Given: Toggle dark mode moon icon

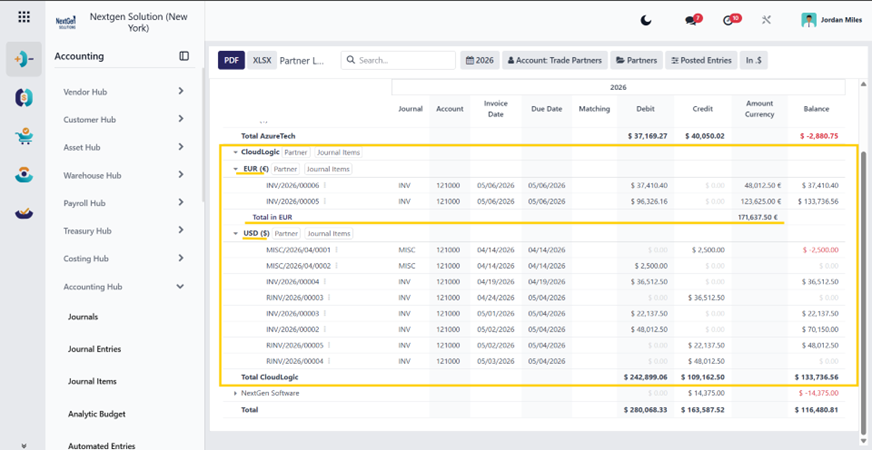Looking at the screenshot, I should 646,21.
